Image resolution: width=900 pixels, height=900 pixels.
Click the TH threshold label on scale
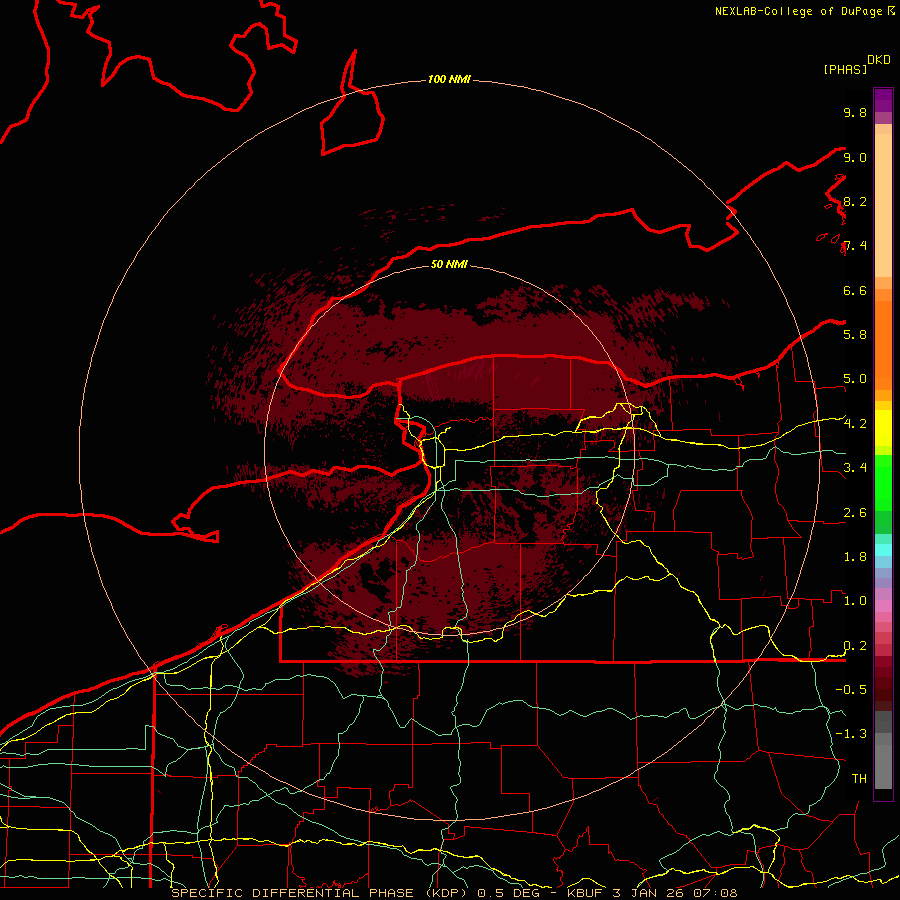pyautogui.click(x=859, y=779)
